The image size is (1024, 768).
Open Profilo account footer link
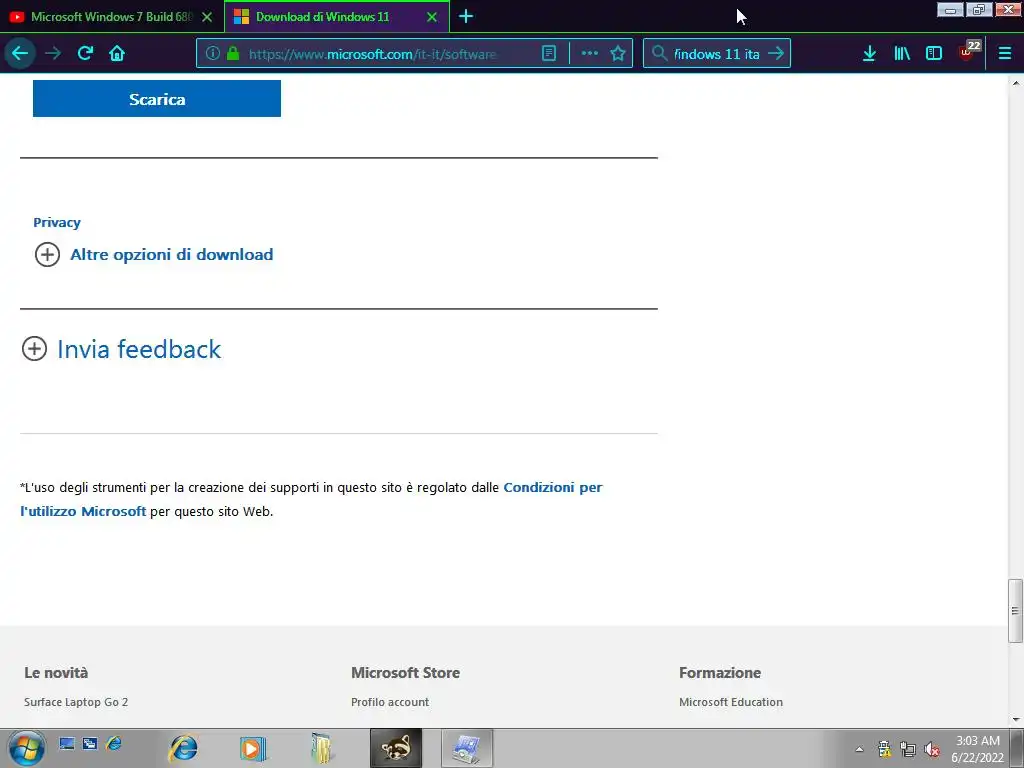[390, 702]
